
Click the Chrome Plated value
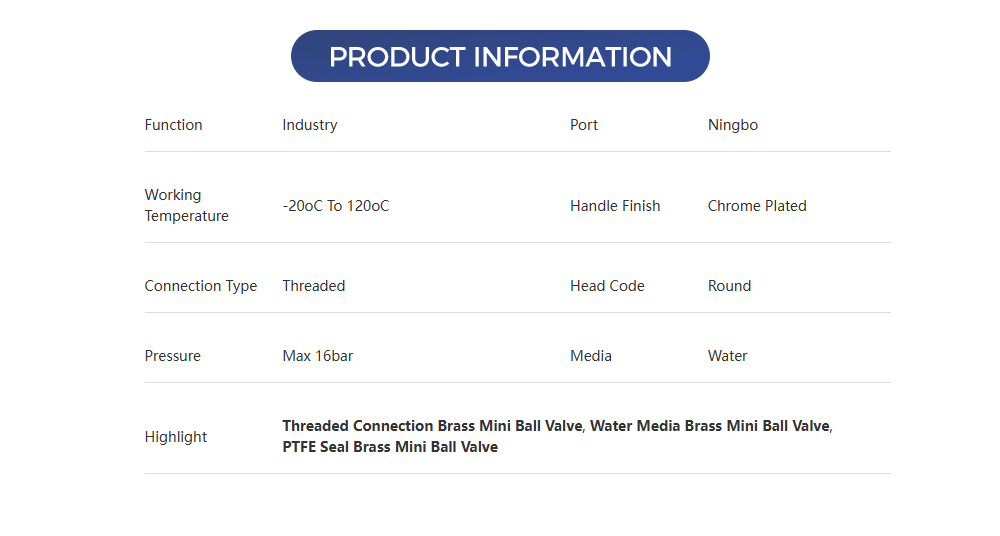point(757,206)
